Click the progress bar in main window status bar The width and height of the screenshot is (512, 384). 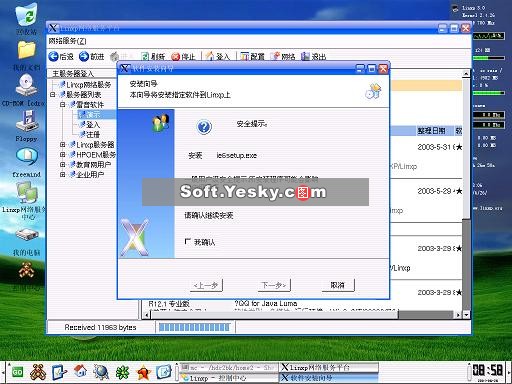195,327
